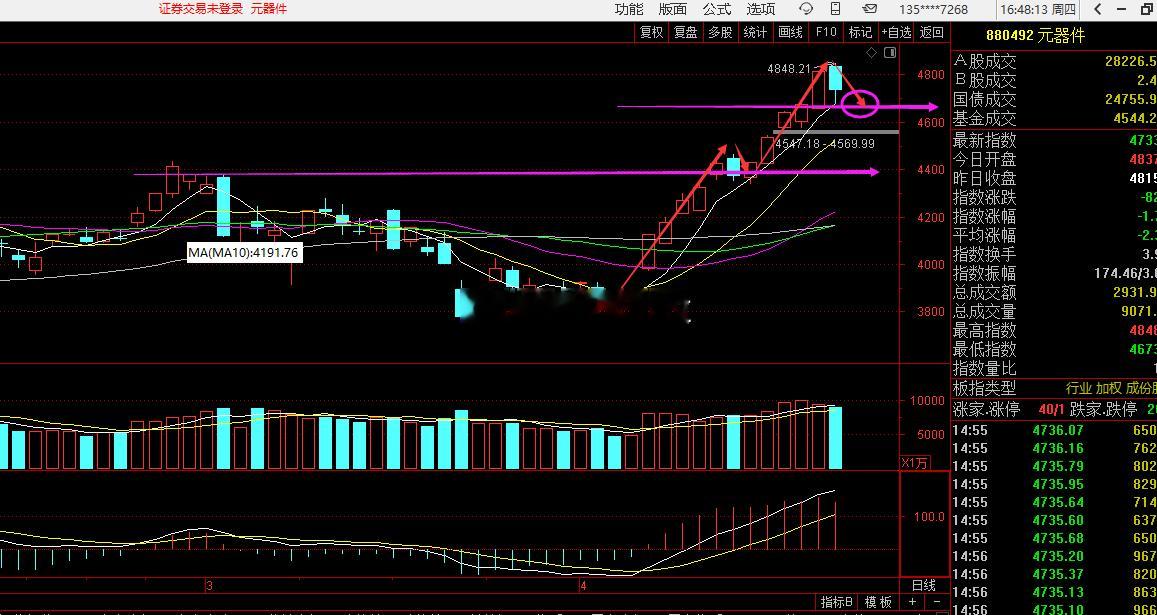The image size is (1157, 615).
Task: Click the 最新指数 label
Action: point(984,140)
